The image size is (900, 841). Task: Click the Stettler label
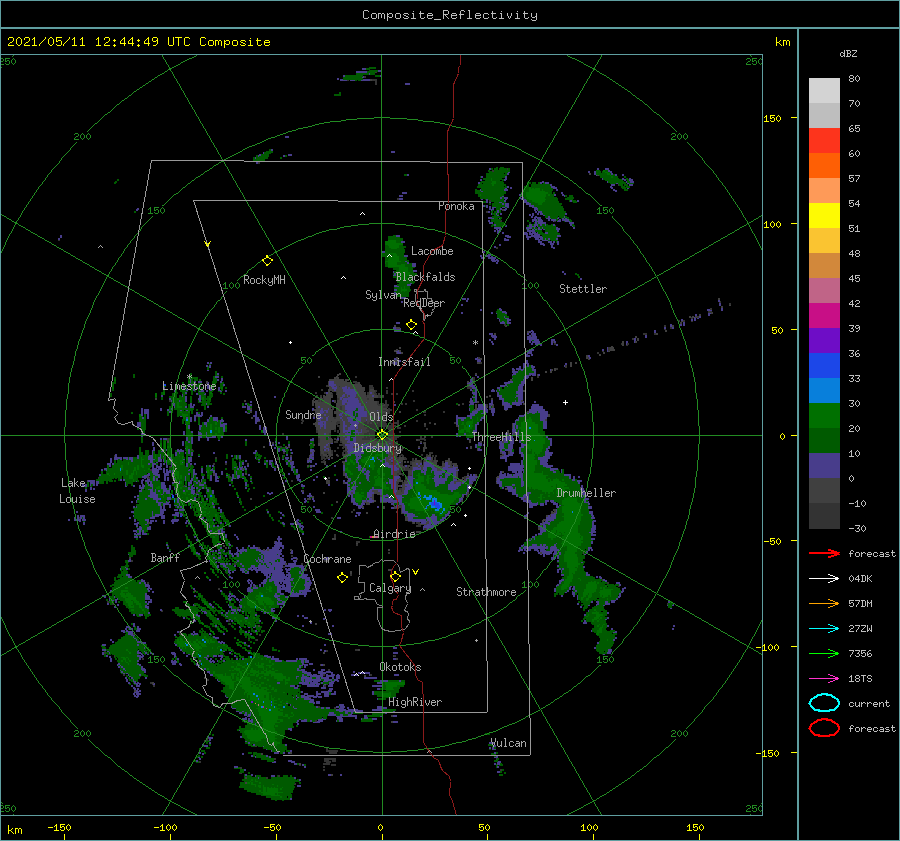coord(583,289)
